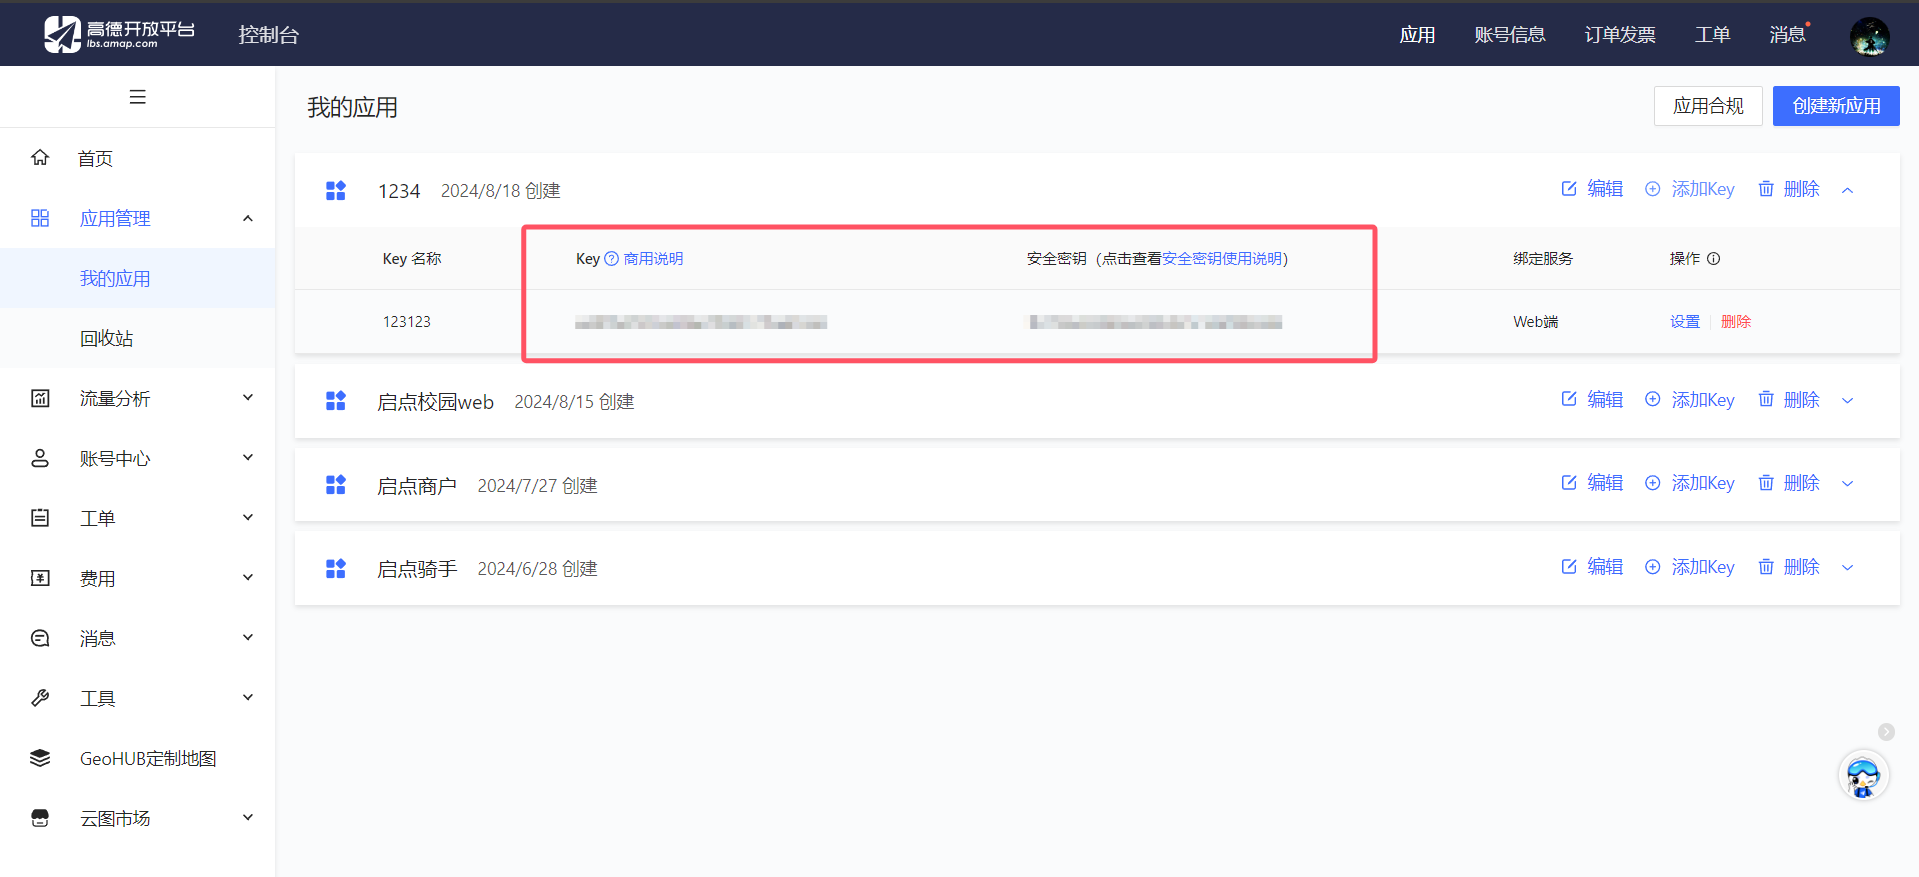Click the info icon beside 操作
Image resolution: width=1919 pixels, height=877 pixels.
(1713, 259)
